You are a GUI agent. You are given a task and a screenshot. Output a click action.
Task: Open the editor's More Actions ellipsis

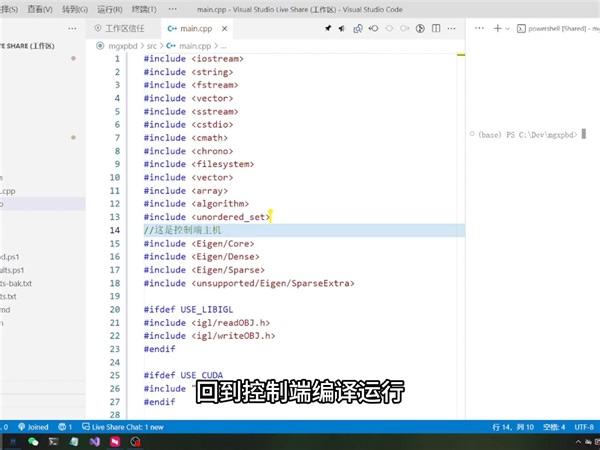pos(452,28)
